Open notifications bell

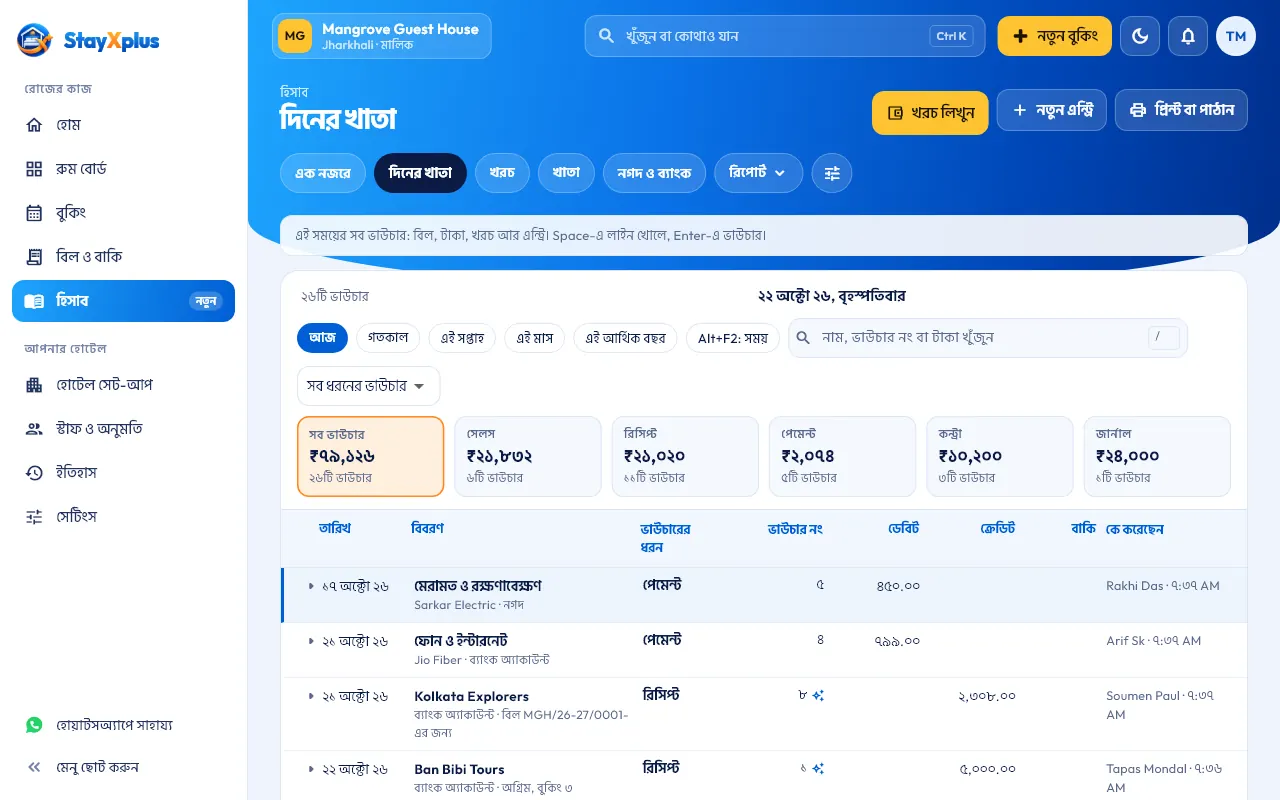pyautogui.click(x=1188, y=36)
